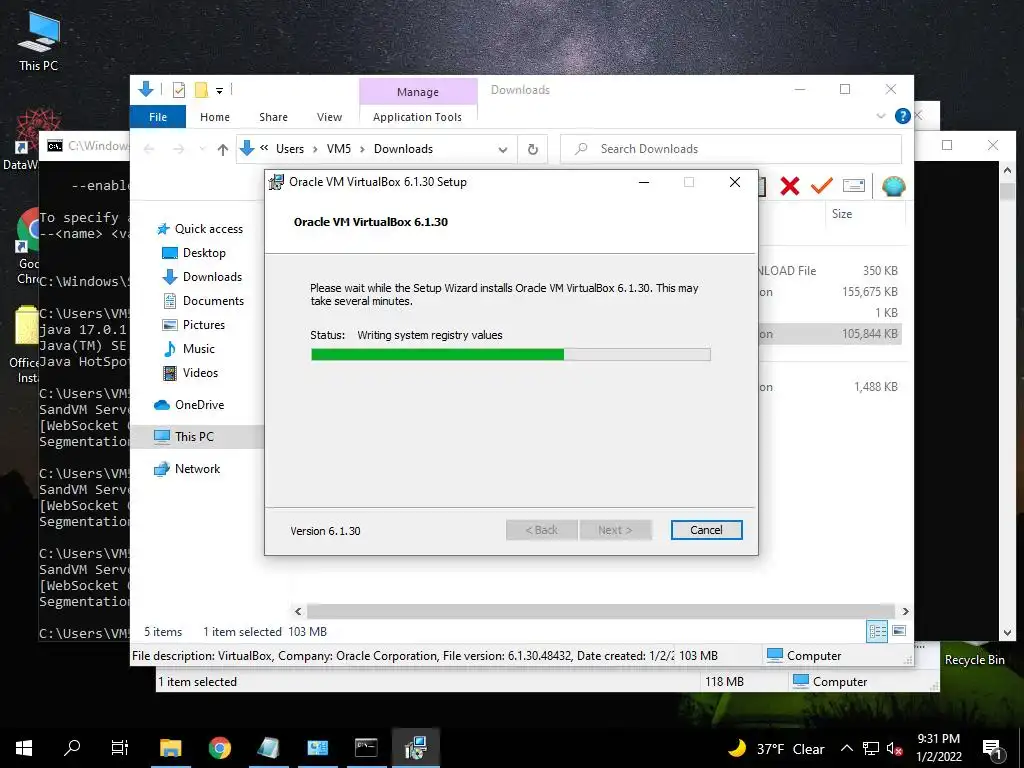Viewport: 1024px width, 768px height.
Task: Switch to Details view layout icon
Action: 877,631
